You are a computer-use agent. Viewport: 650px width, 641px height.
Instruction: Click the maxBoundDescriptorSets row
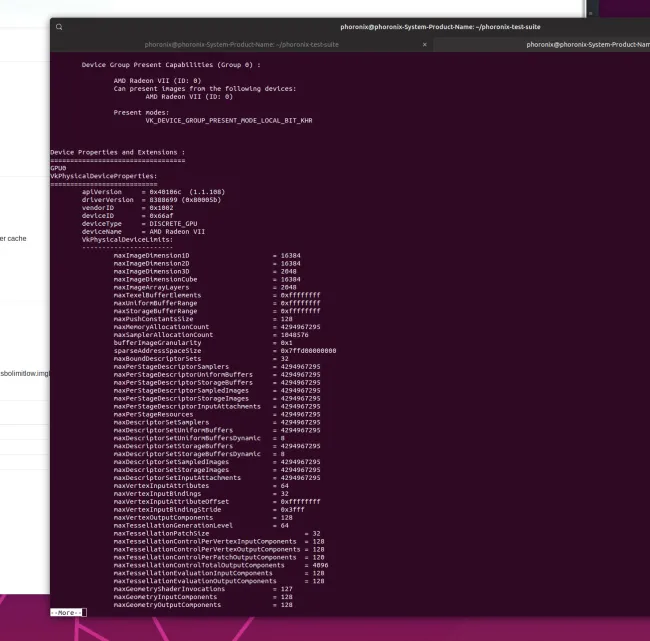[x=201, y=359]
